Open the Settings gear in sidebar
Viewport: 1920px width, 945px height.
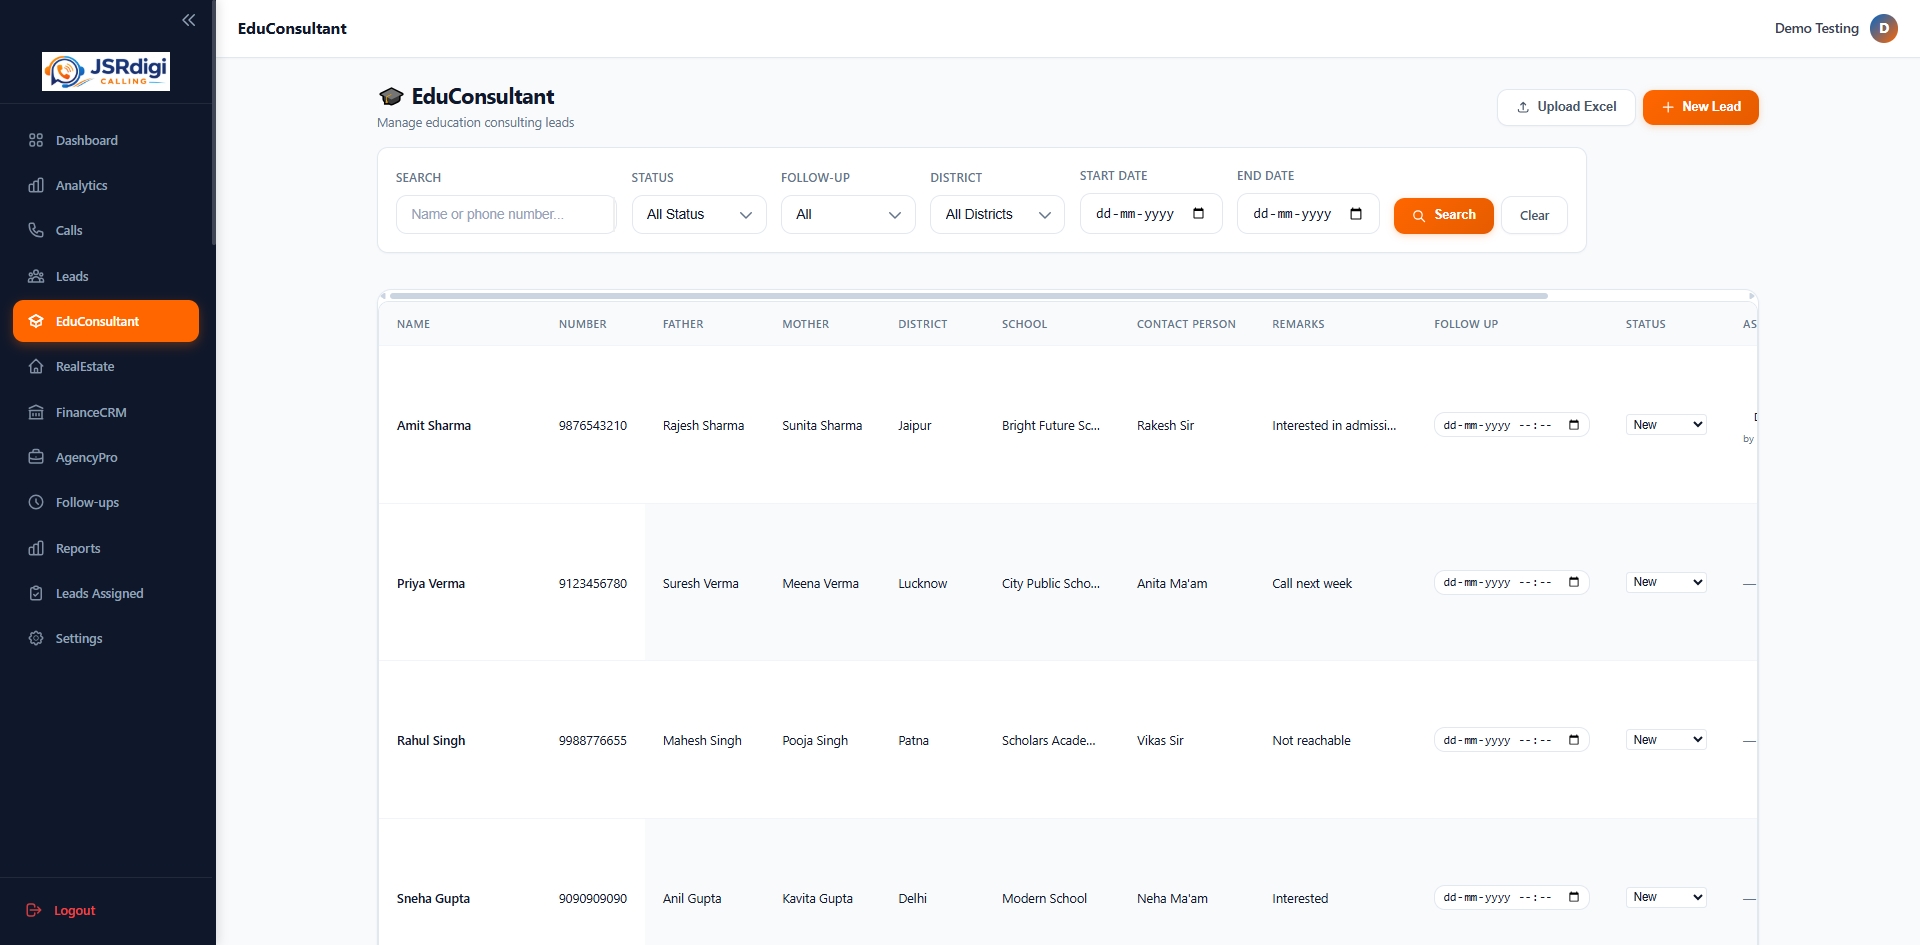pos(36,638)
